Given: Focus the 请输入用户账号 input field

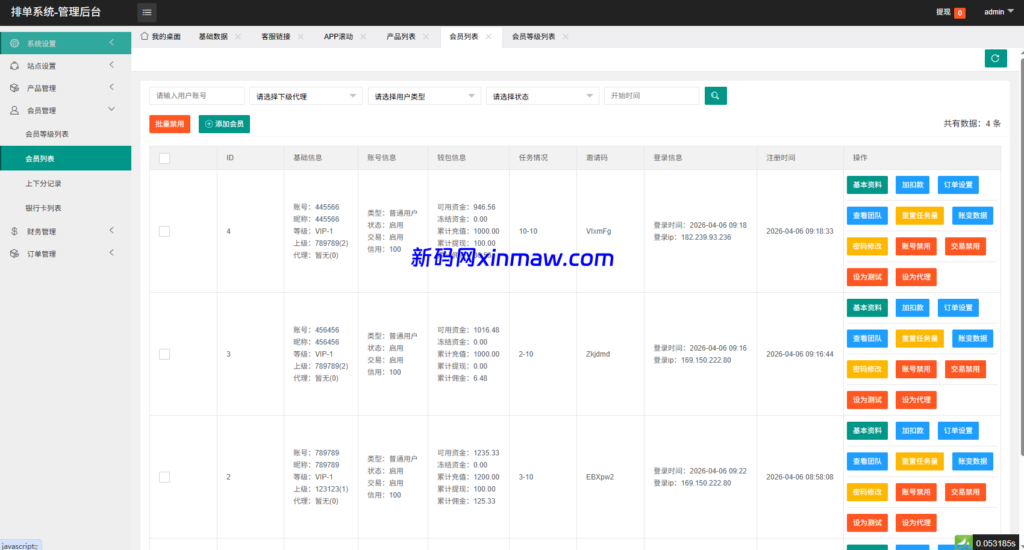Looking at the screenshot, I should (197, 96).
